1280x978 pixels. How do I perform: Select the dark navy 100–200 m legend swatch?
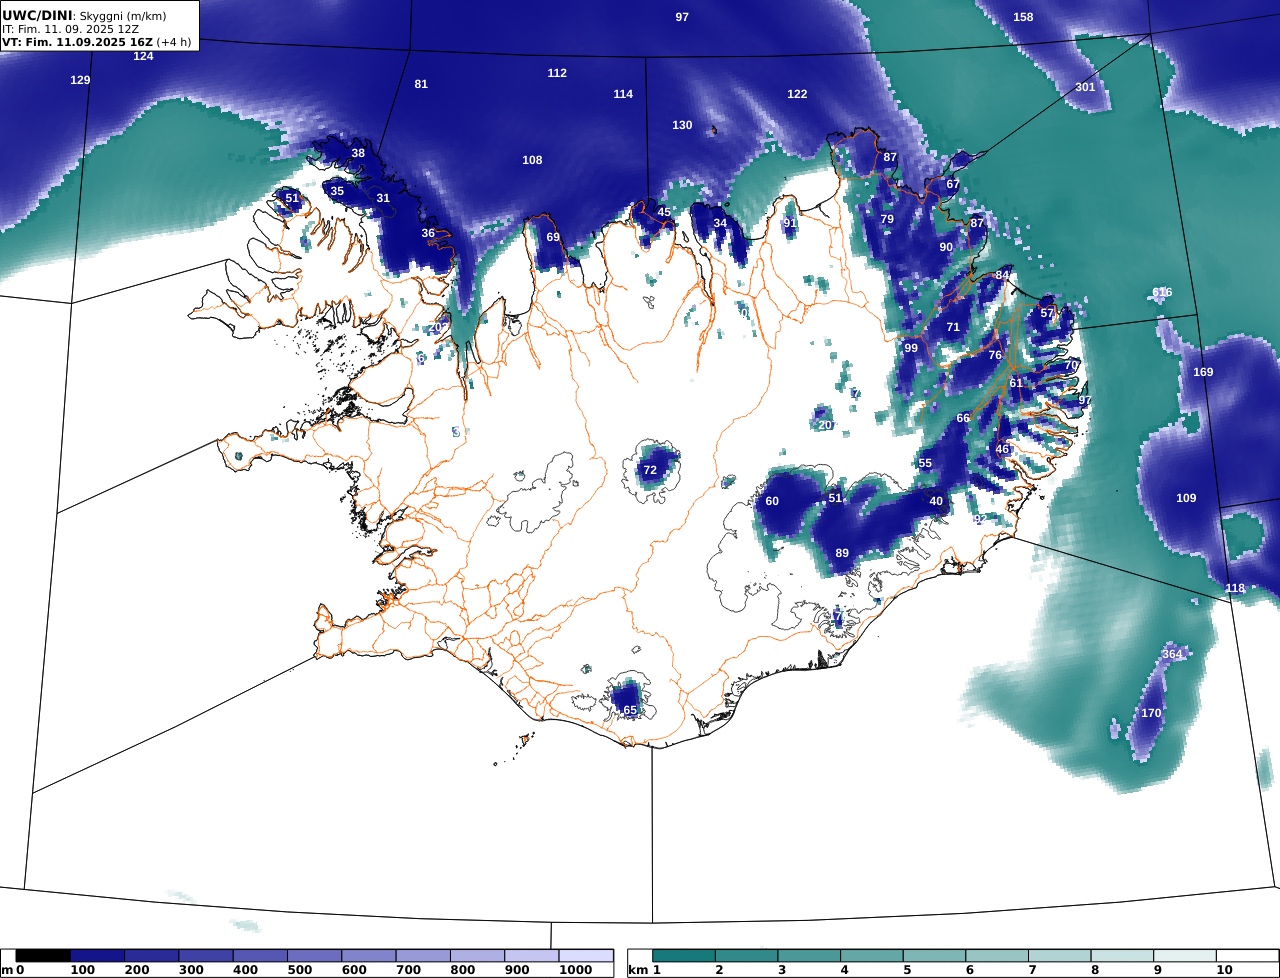(x=97, y=956)
